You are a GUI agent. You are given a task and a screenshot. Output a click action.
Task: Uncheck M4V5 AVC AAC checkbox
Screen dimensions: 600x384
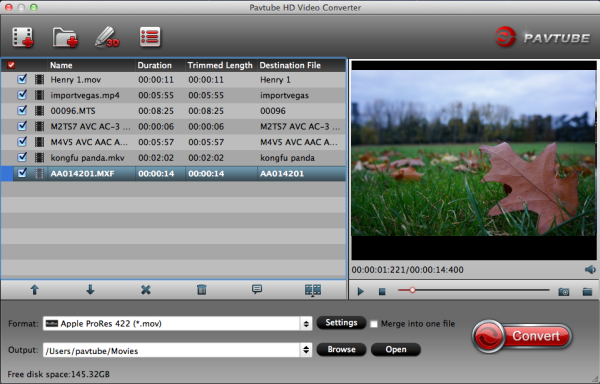(22, 142)
